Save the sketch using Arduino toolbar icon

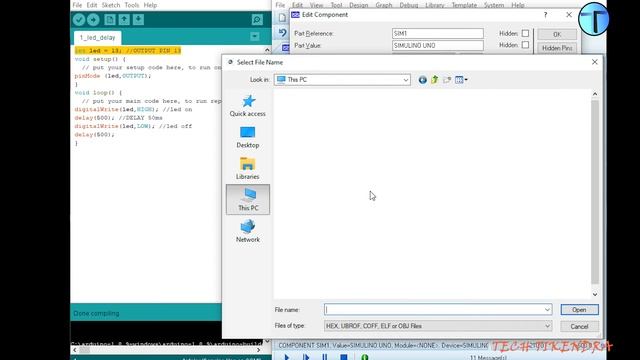tap(138, 20)
